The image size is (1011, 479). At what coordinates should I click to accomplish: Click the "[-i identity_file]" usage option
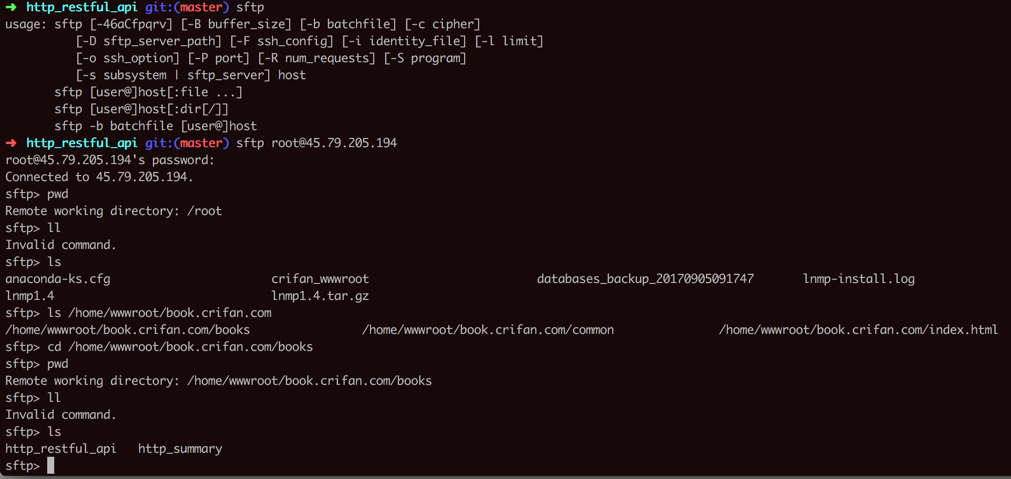click(404, 41)
